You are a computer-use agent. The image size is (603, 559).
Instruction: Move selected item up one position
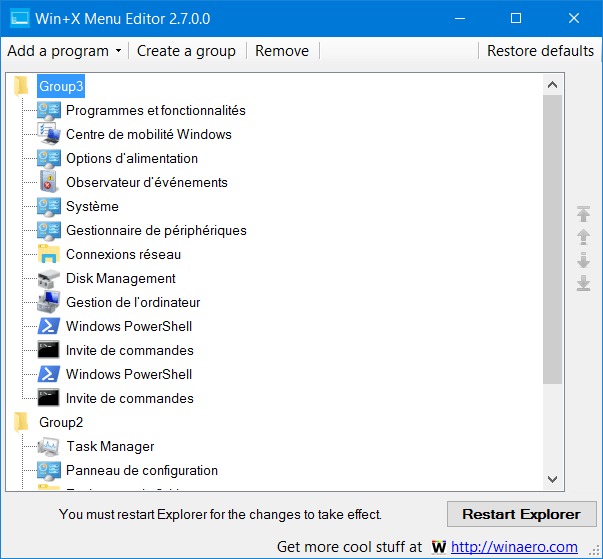[583, 237]
